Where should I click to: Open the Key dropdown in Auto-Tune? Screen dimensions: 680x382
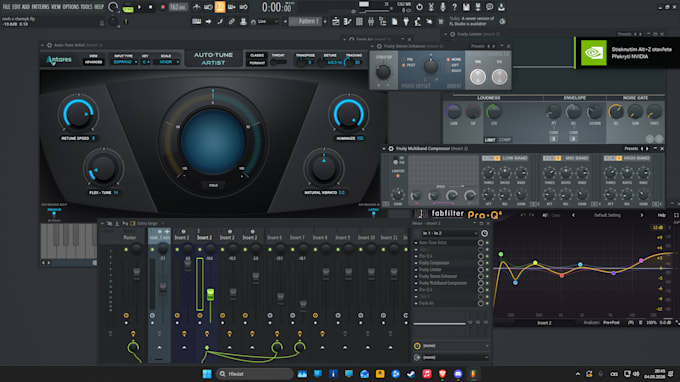[x=146, y=62]
